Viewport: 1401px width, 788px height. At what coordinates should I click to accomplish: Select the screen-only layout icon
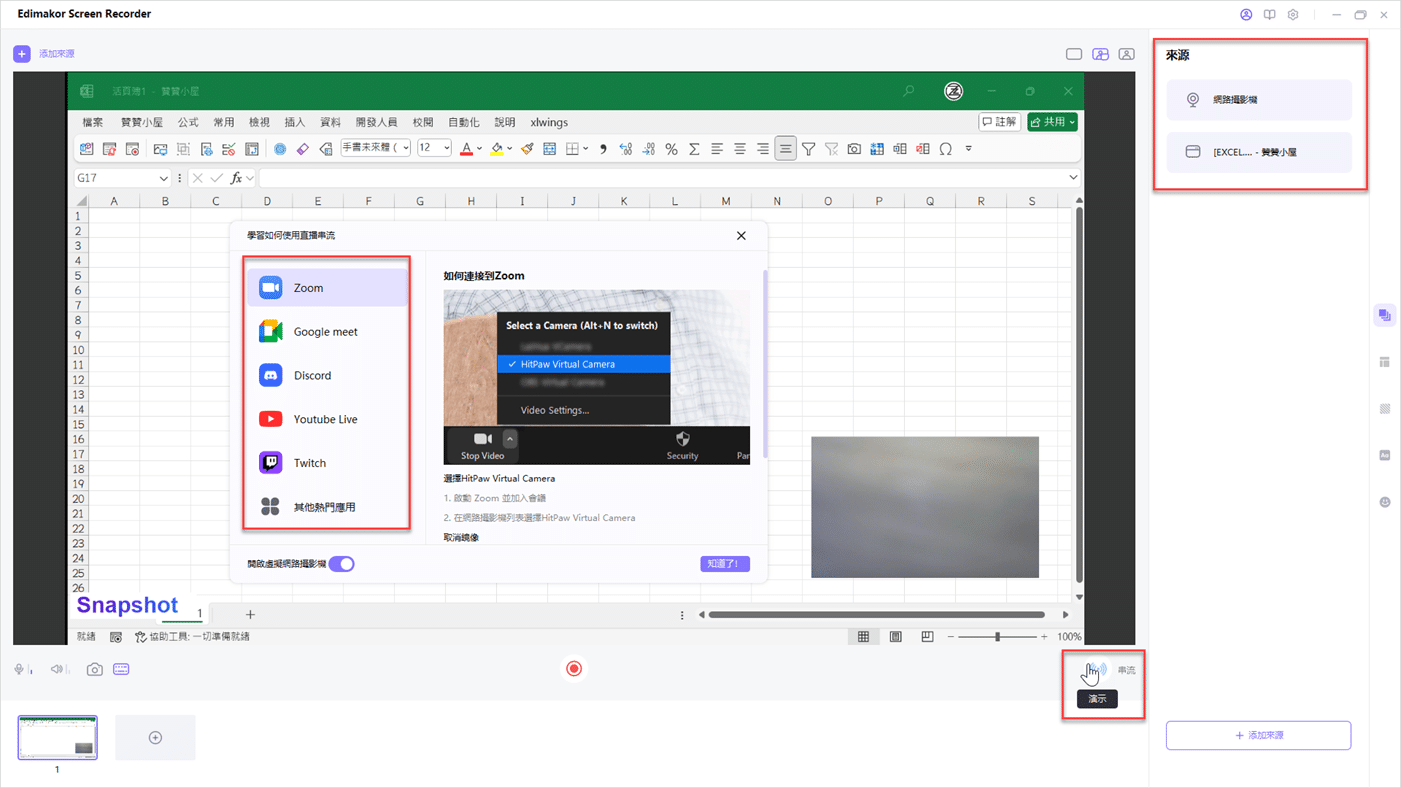1074,54
